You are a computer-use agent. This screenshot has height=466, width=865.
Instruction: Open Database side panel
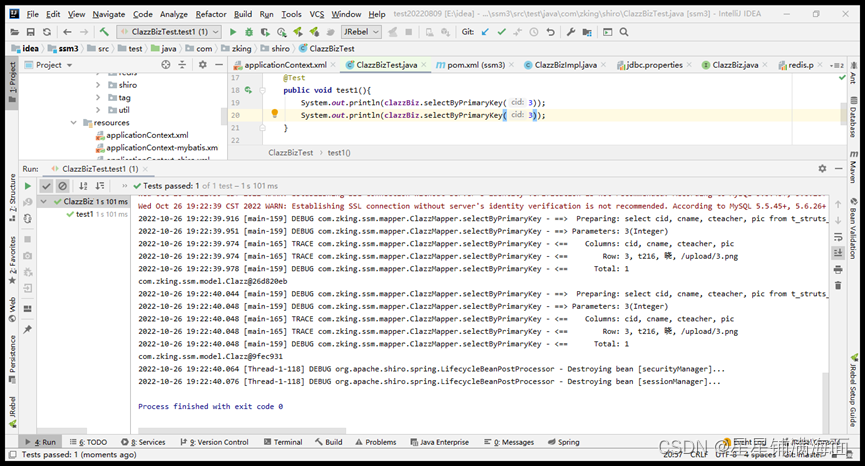point(853,117)
